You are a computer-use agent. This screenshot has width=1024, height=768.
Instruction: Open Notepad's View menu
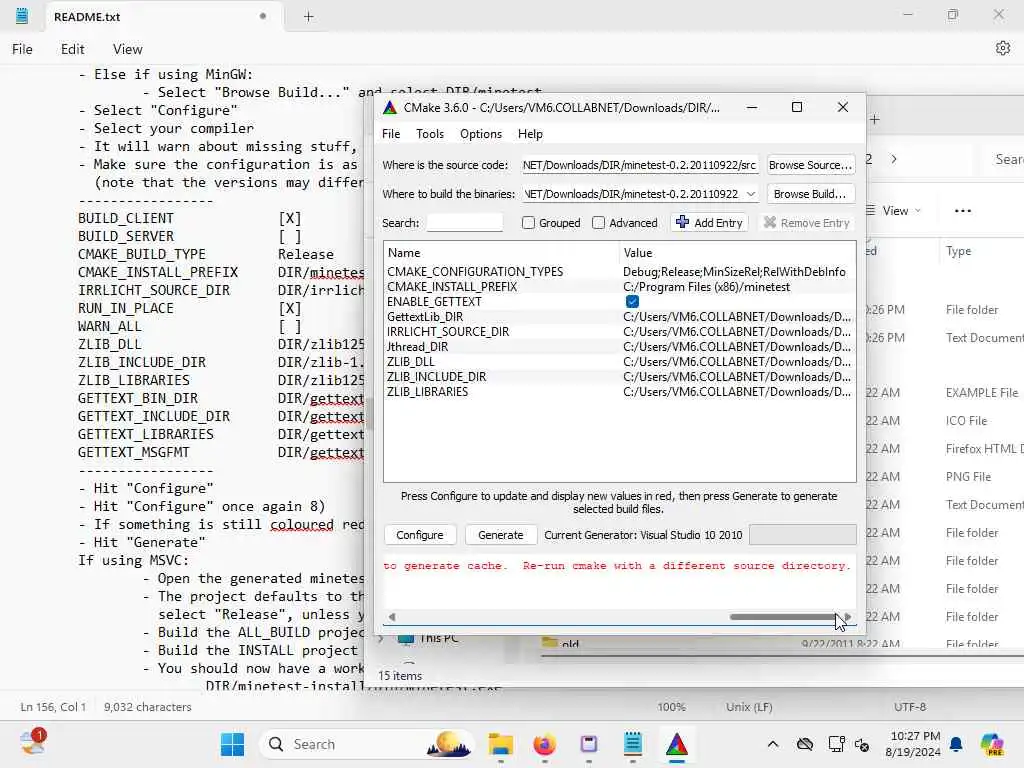(x=127, y=49)
